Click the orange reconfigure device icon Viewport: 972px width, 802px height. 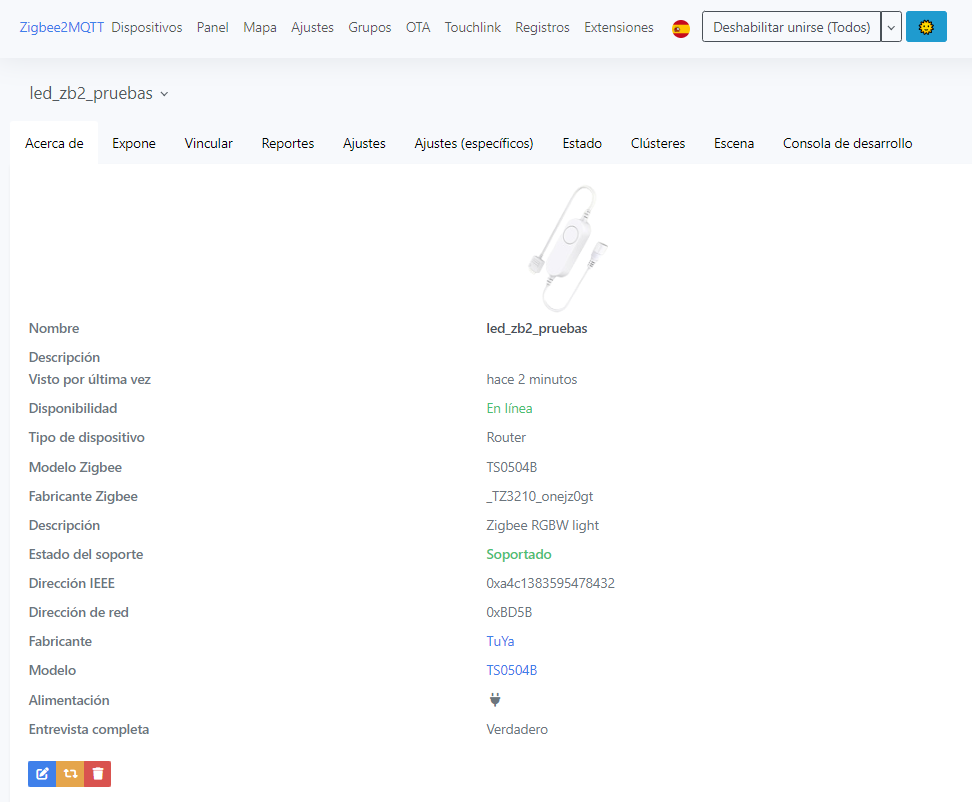[x=70, y=774]
